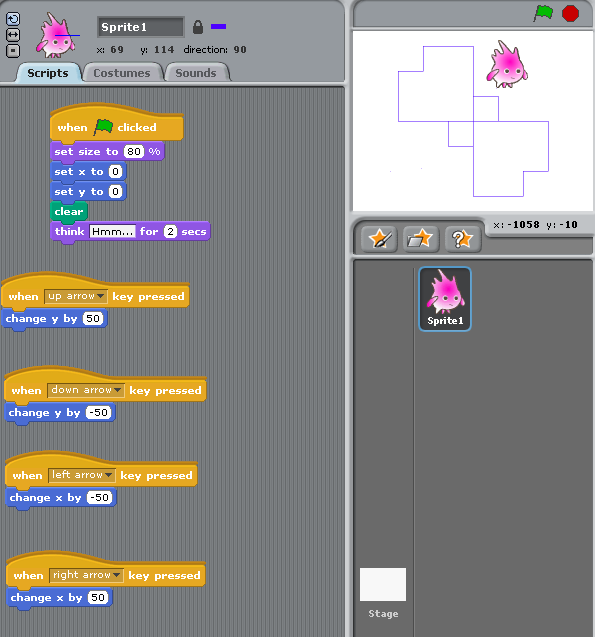Click the set size to block label

(87, 152)
